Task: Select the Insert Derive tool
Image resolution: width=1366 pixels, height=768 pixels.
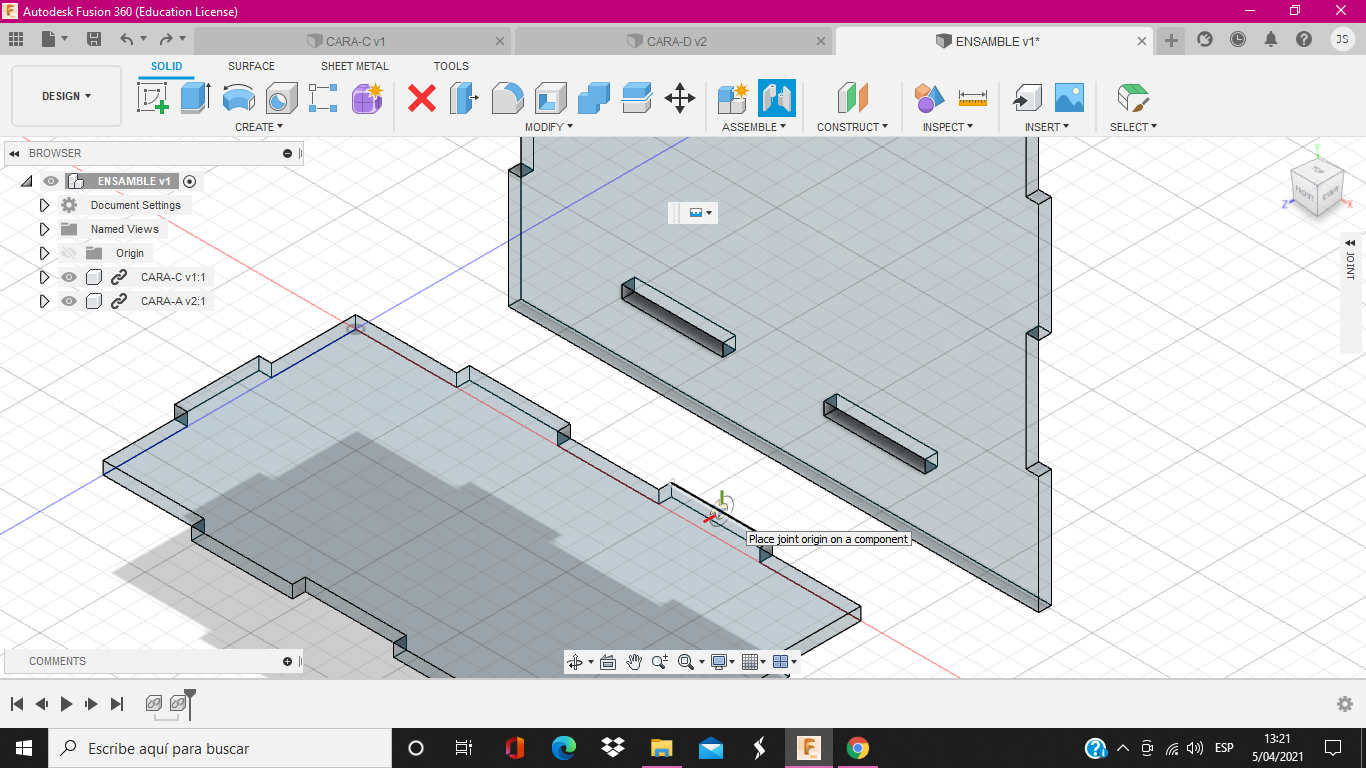Action: (x=1026, y=98)
